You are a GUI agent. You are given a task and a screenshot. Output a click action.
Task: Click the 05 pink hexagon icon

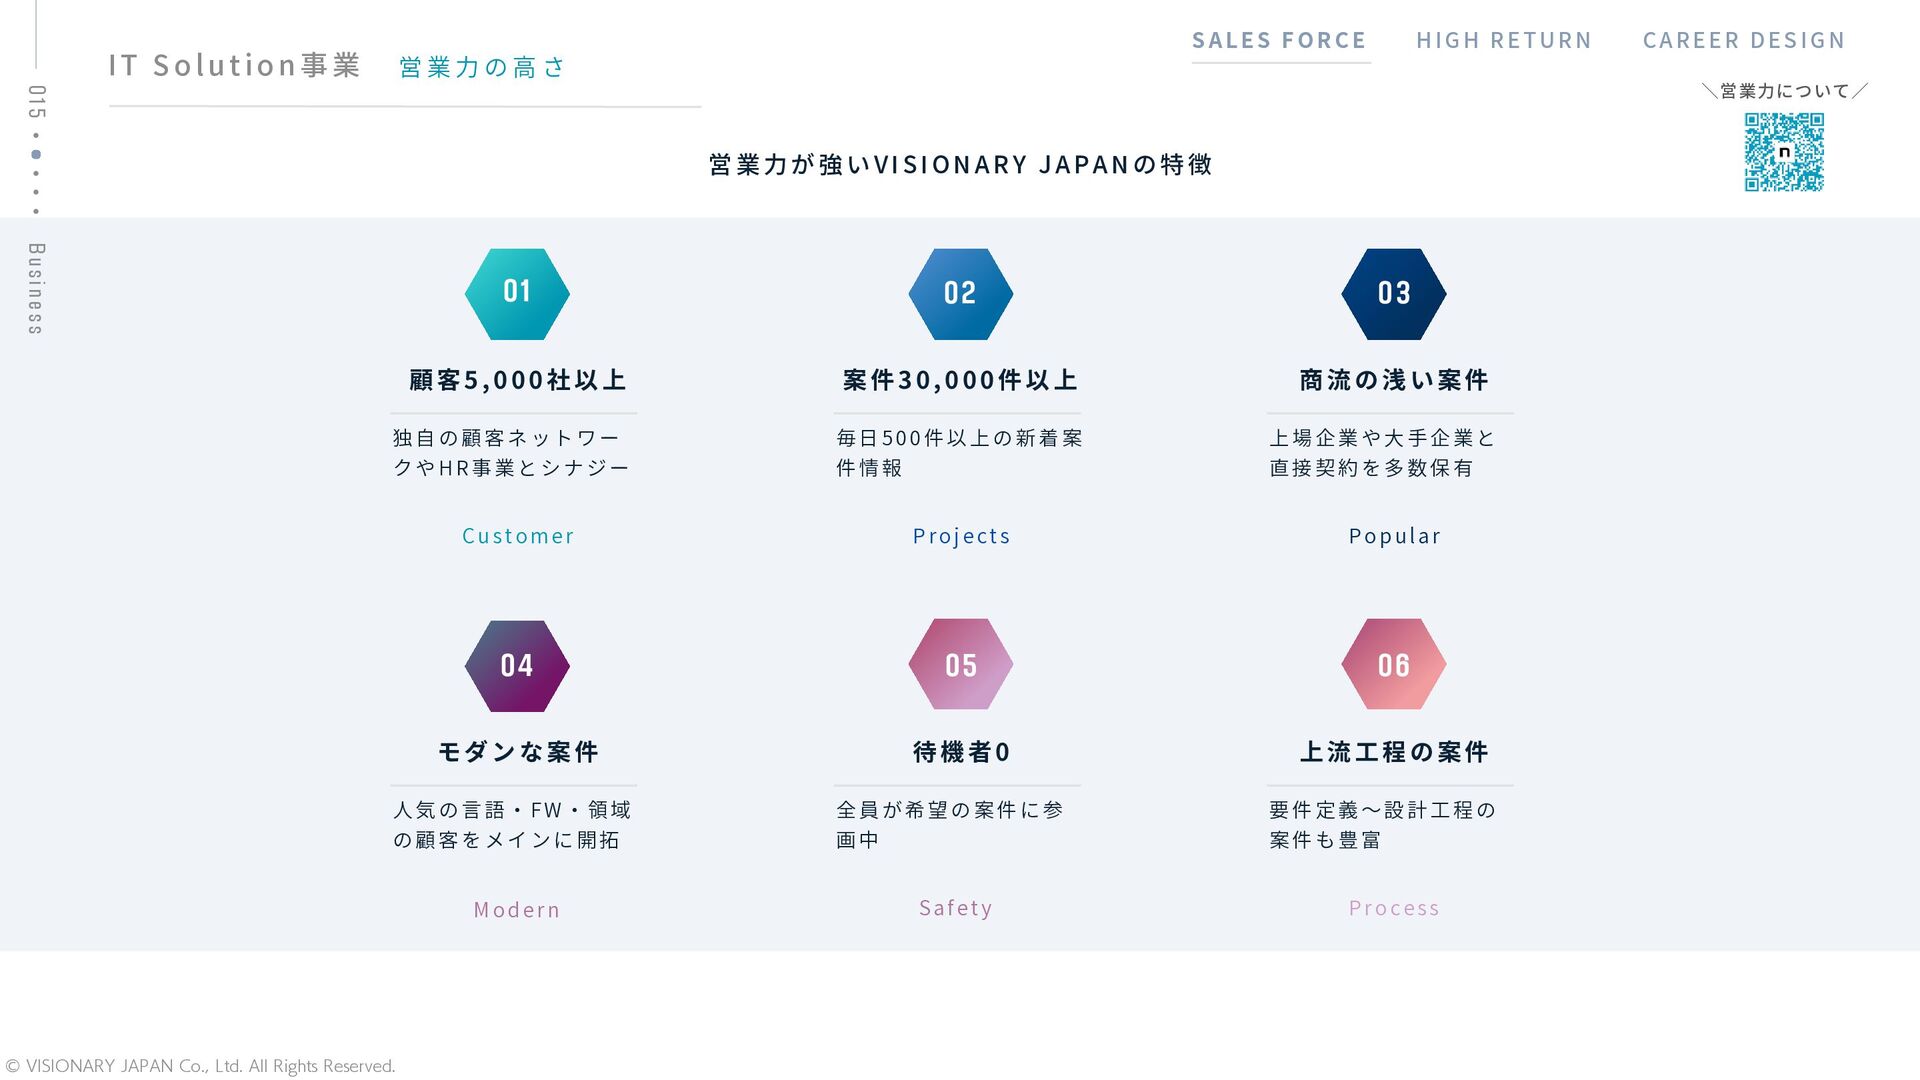960,664
